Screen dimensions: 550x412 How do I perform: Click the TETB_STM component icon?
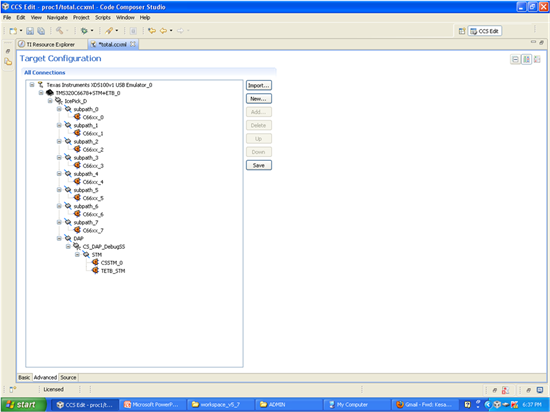95,270
